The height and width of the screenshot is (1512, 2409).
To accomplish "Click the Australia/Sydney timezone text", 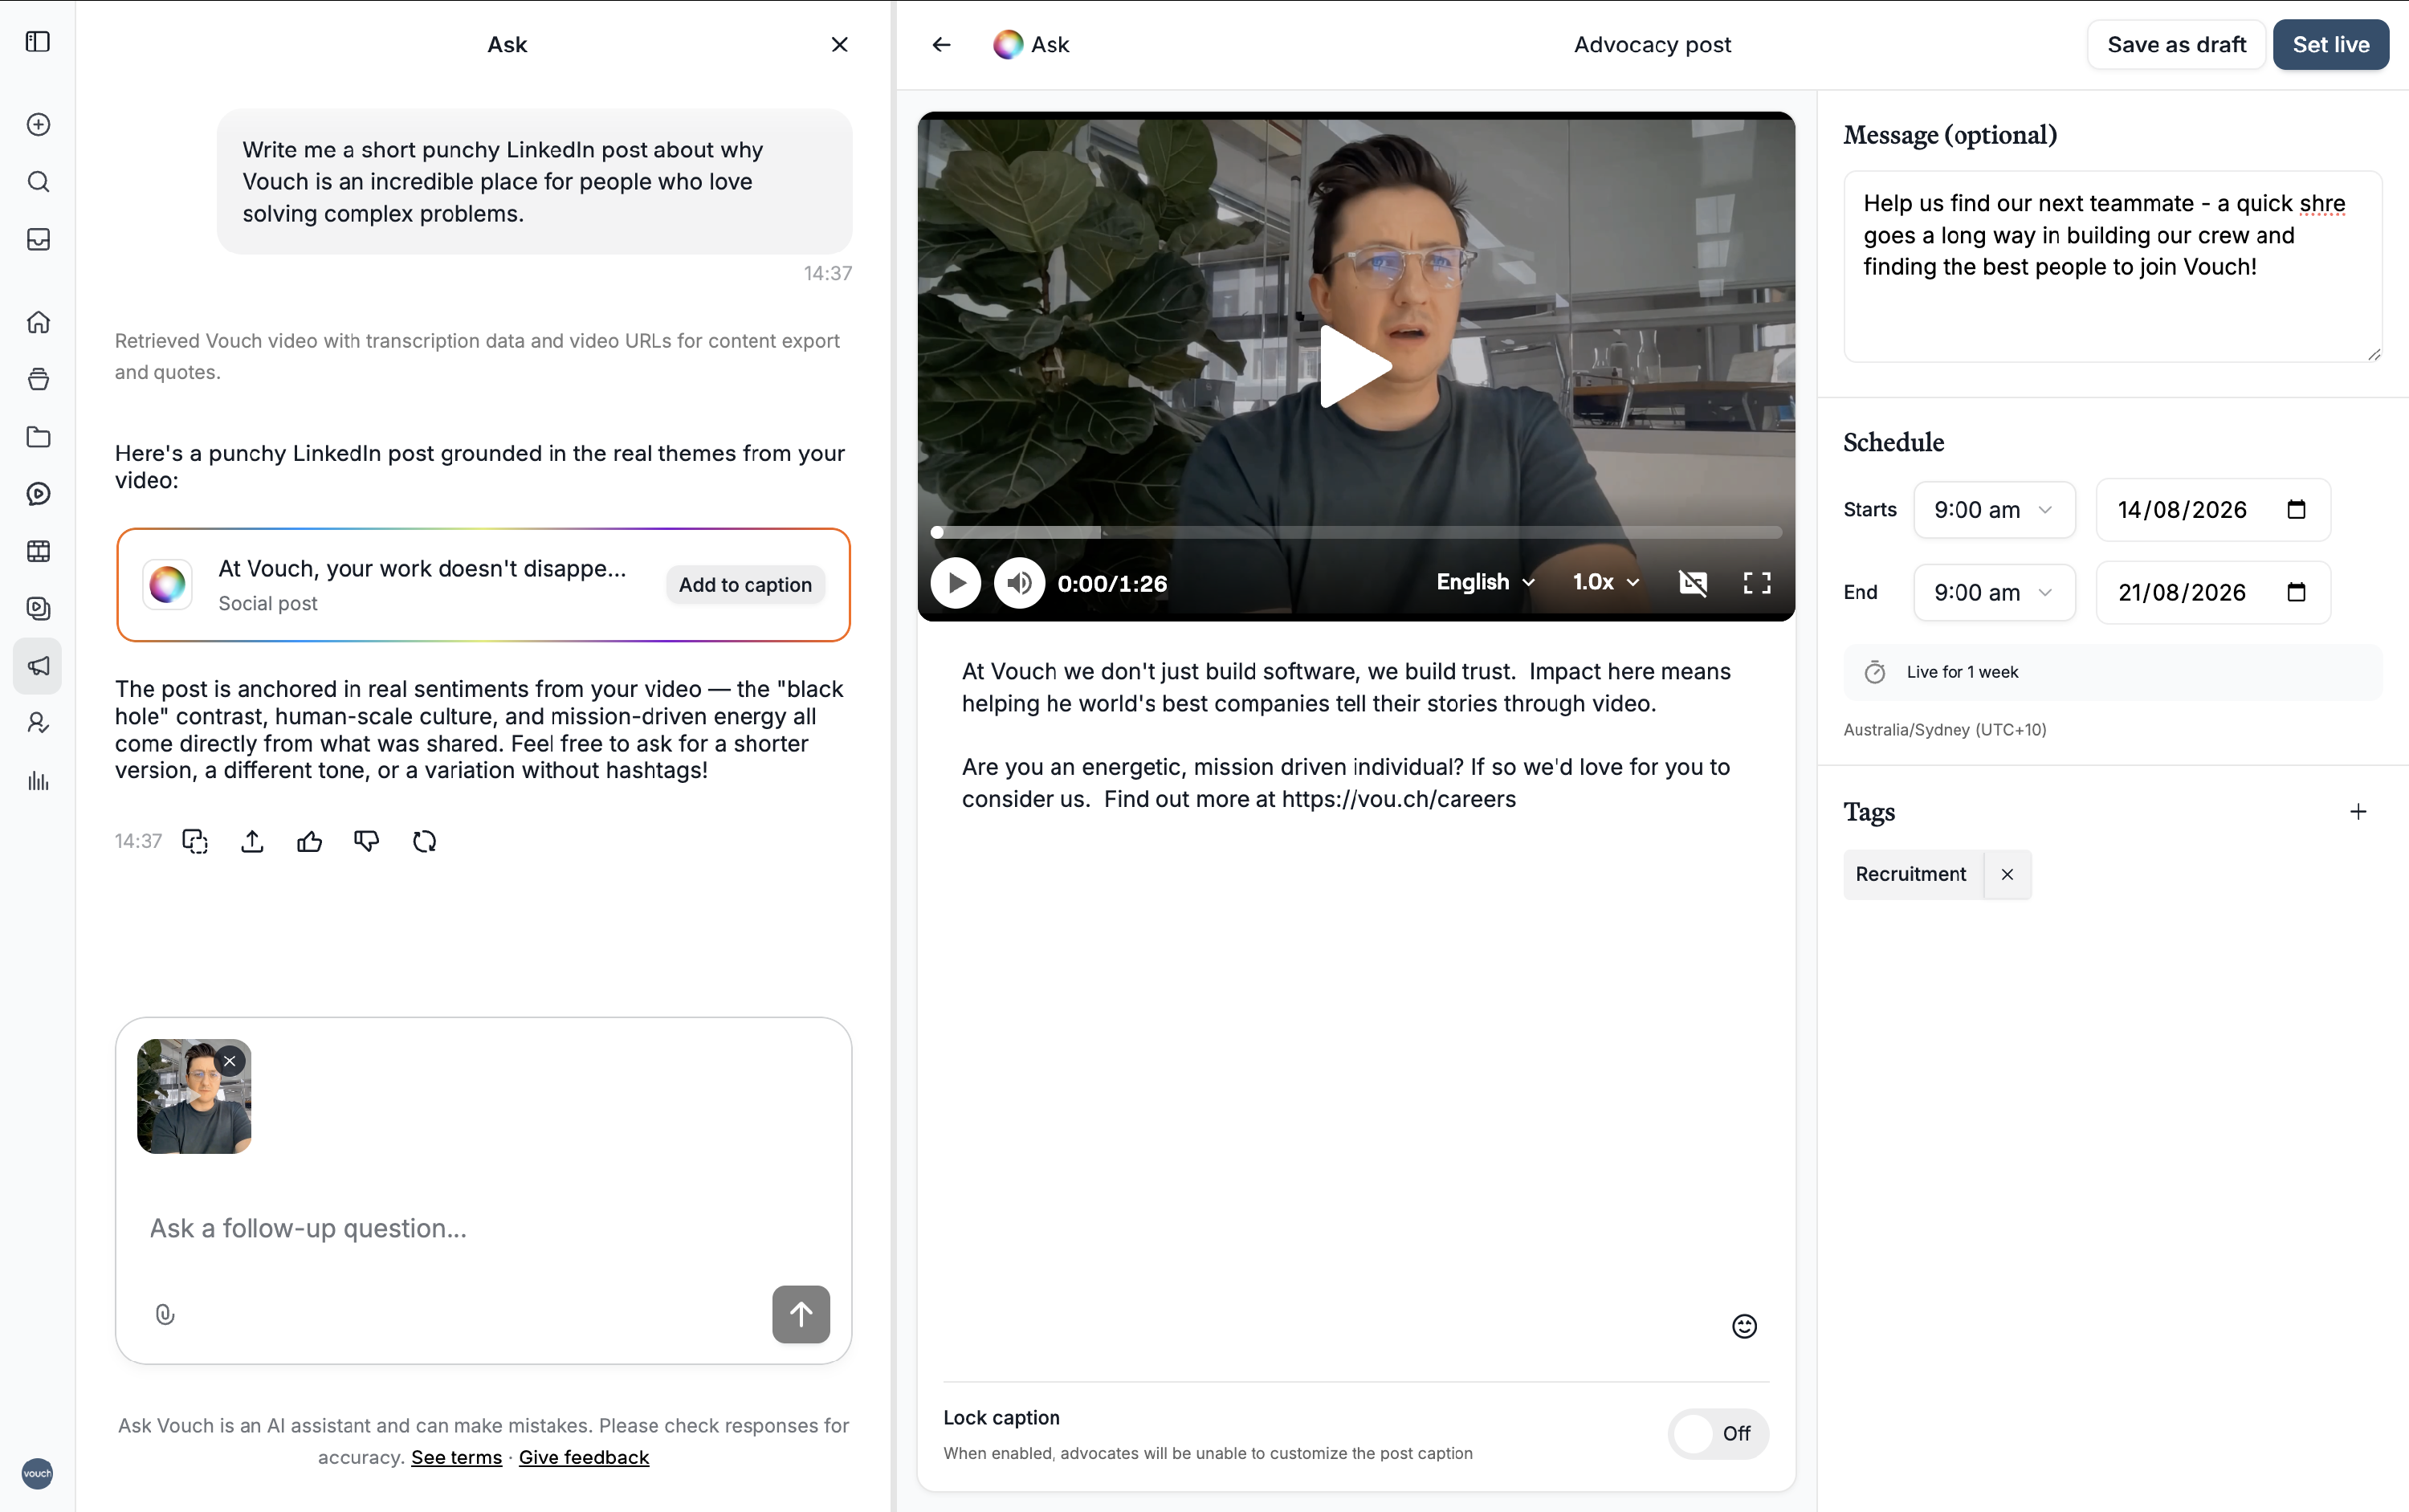I will click(x=1944, y=730).
